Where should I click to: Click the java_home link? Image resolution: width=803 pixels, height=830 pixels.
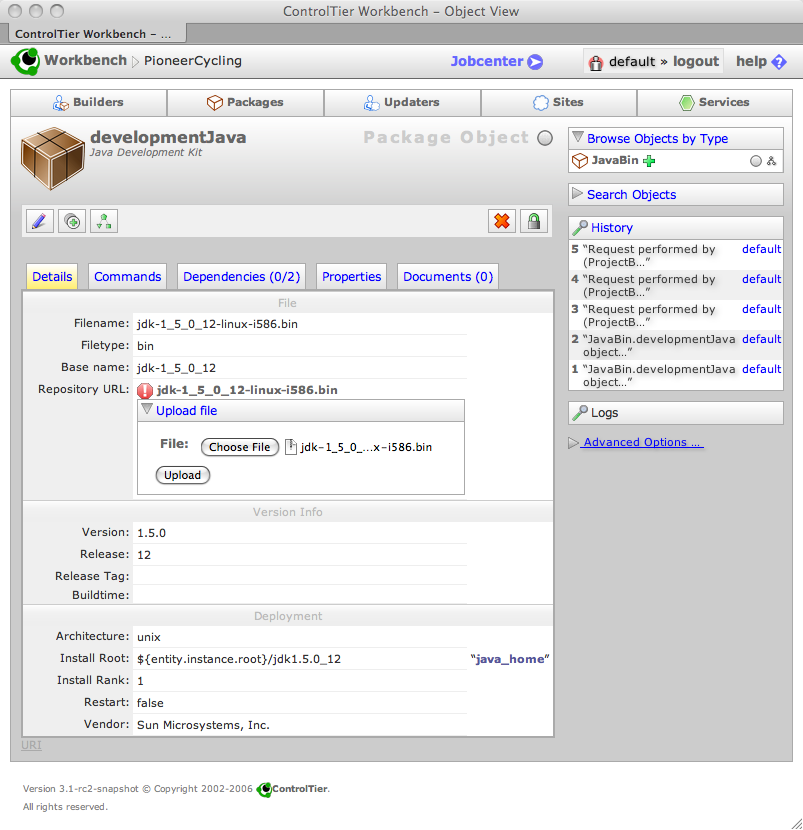pyautogui.click(x=510, y=659)
